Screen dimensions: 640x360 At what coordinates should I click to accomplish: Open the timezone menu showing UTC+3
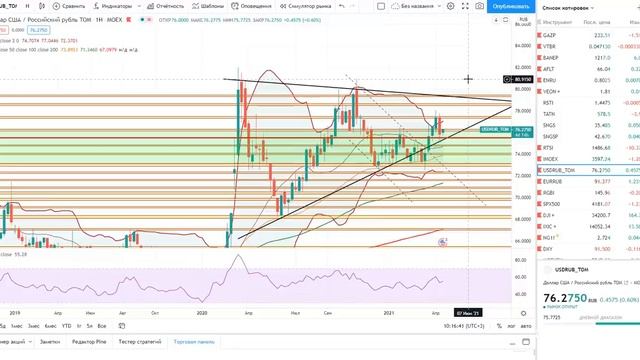tap(464, 326)
